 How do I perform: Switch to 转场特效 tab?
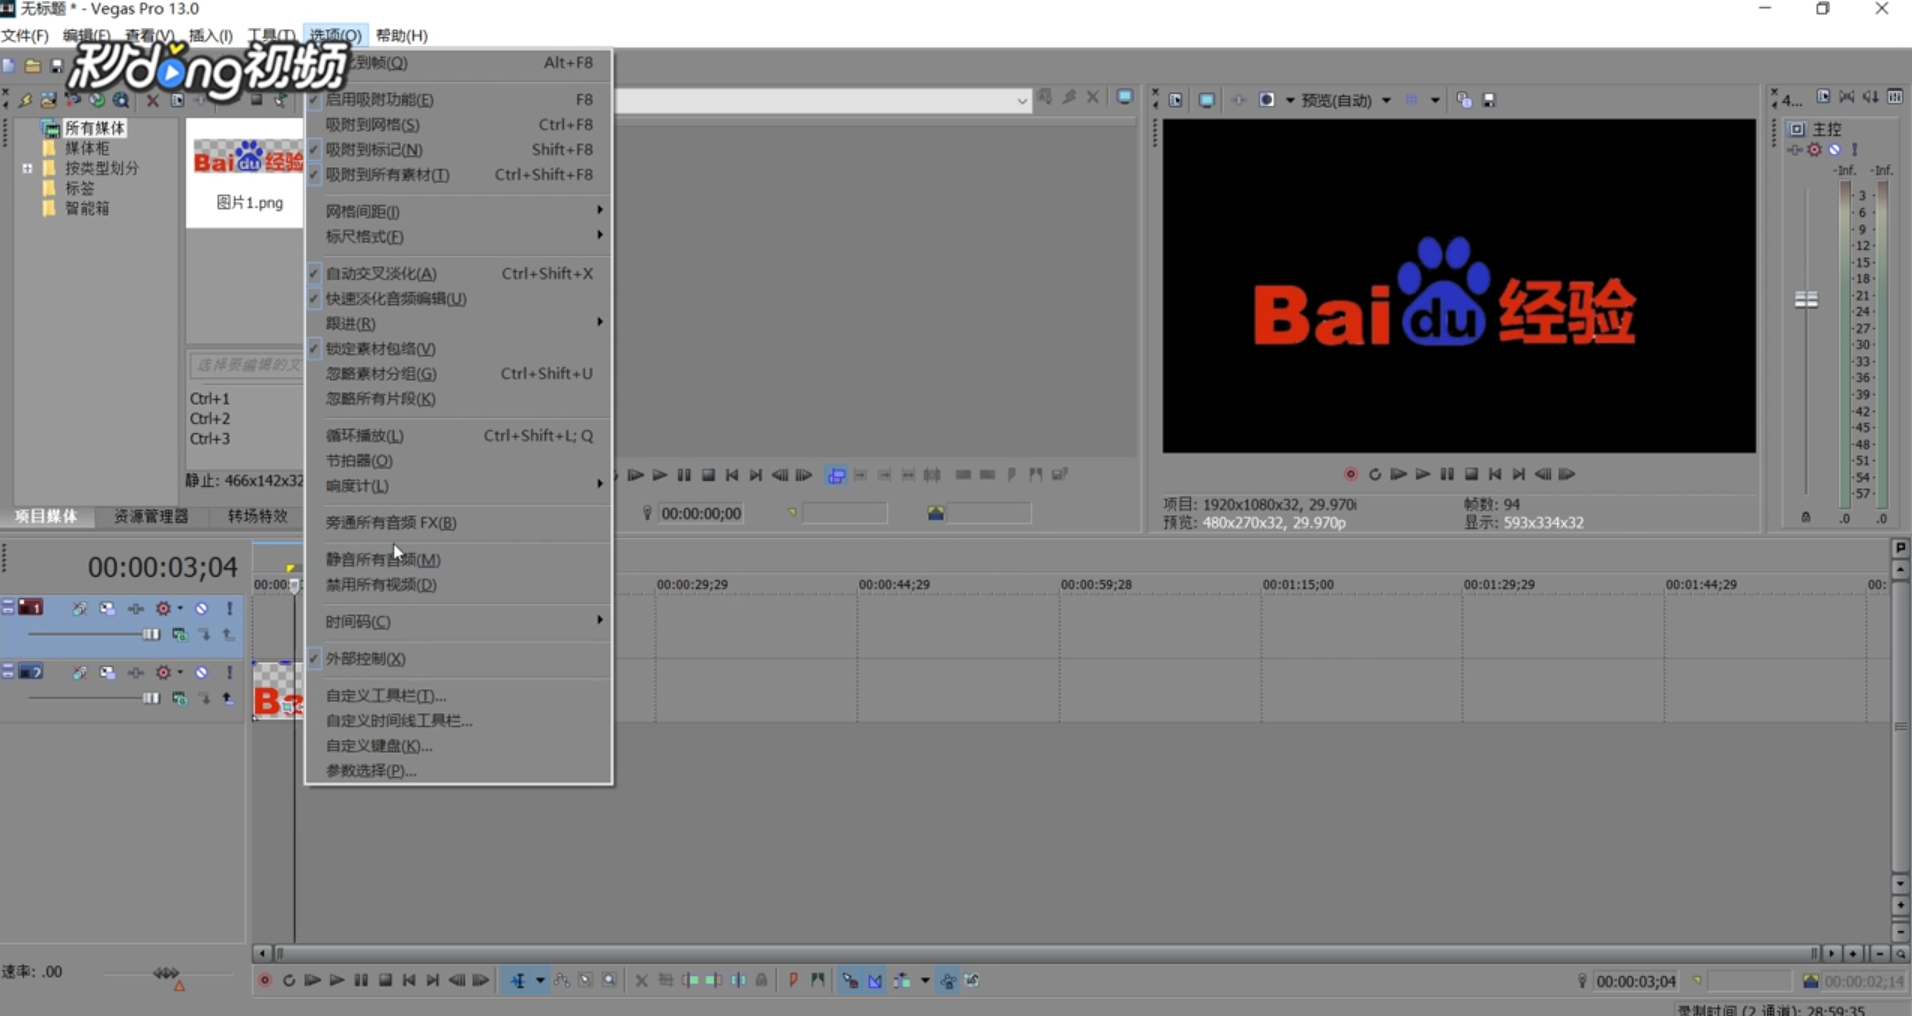258,516
